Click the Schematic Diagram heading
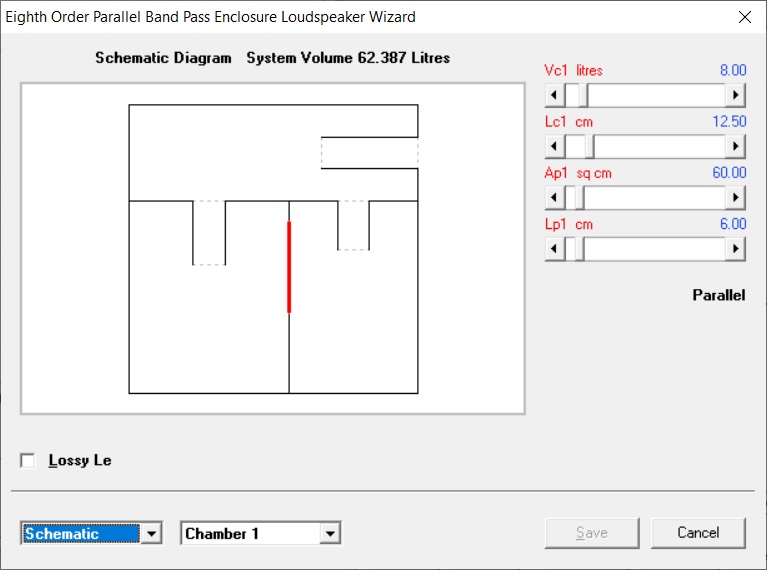The width and height of the screenshot is (777, 580). [x=163, y=58]
